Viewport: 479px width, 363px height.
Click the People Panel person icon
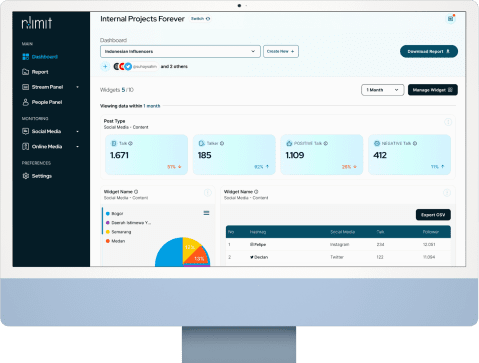click(x=26, y=102)
